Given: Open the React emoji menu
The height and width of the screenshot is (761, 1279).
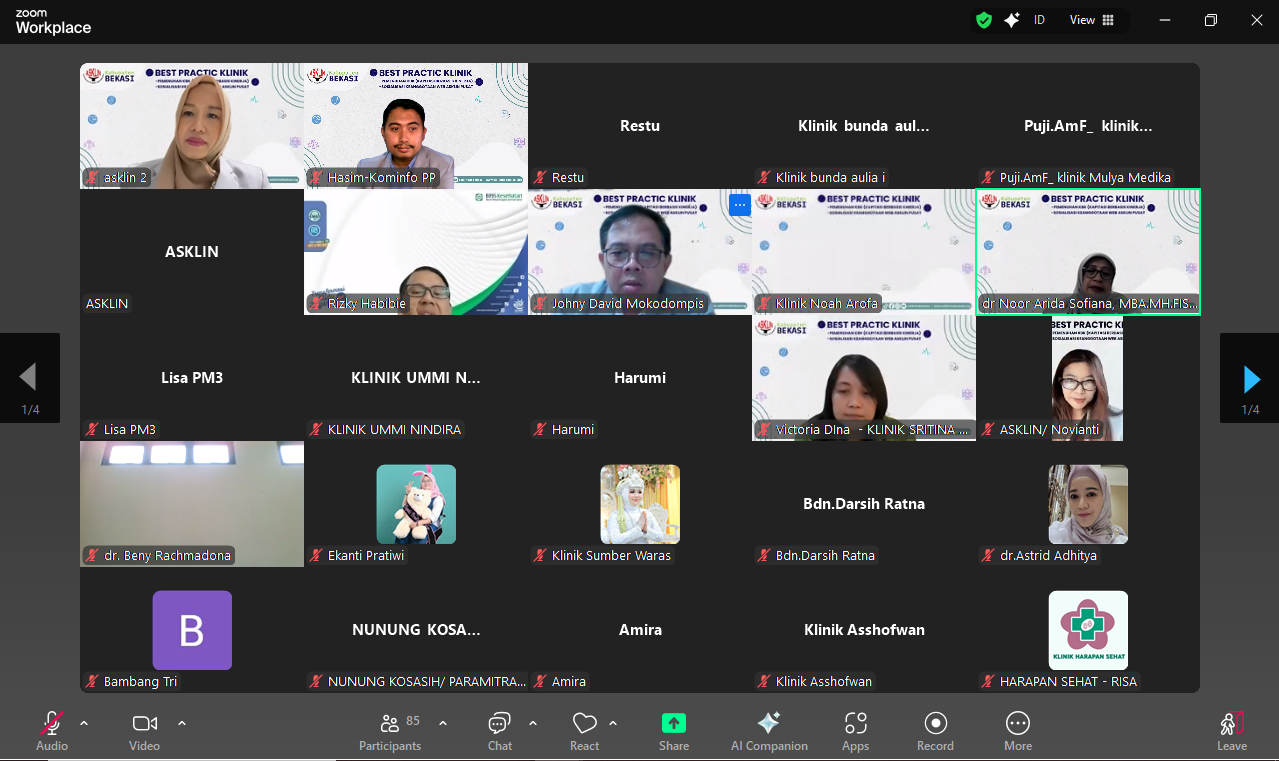Looking at the screenshot, I should pos(584,730).
